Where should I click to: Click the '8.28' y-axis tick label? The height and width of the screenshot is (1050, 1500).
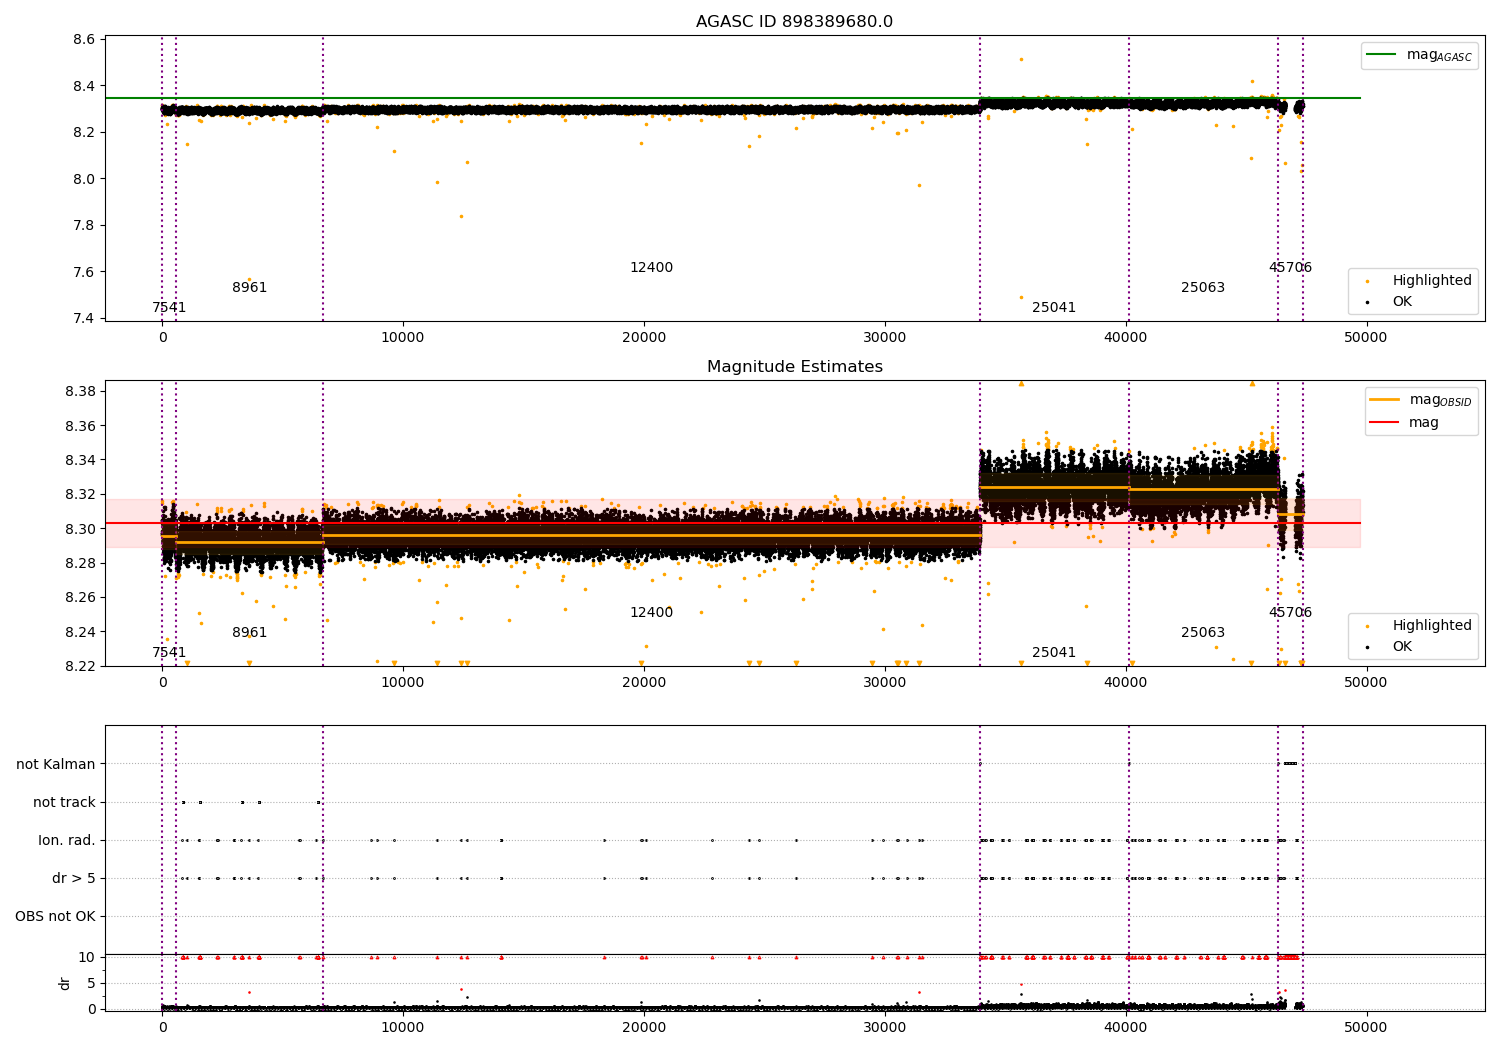coord(81,563)
